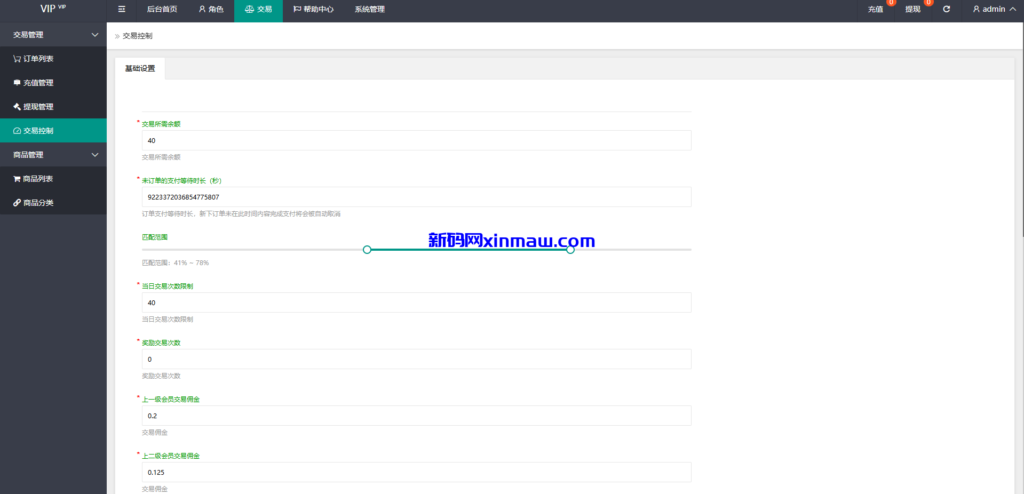Click the hamburger sidebar collapse icon
Screen dimensions: 1024x494
pyautogui.click(x=121, y=9)
